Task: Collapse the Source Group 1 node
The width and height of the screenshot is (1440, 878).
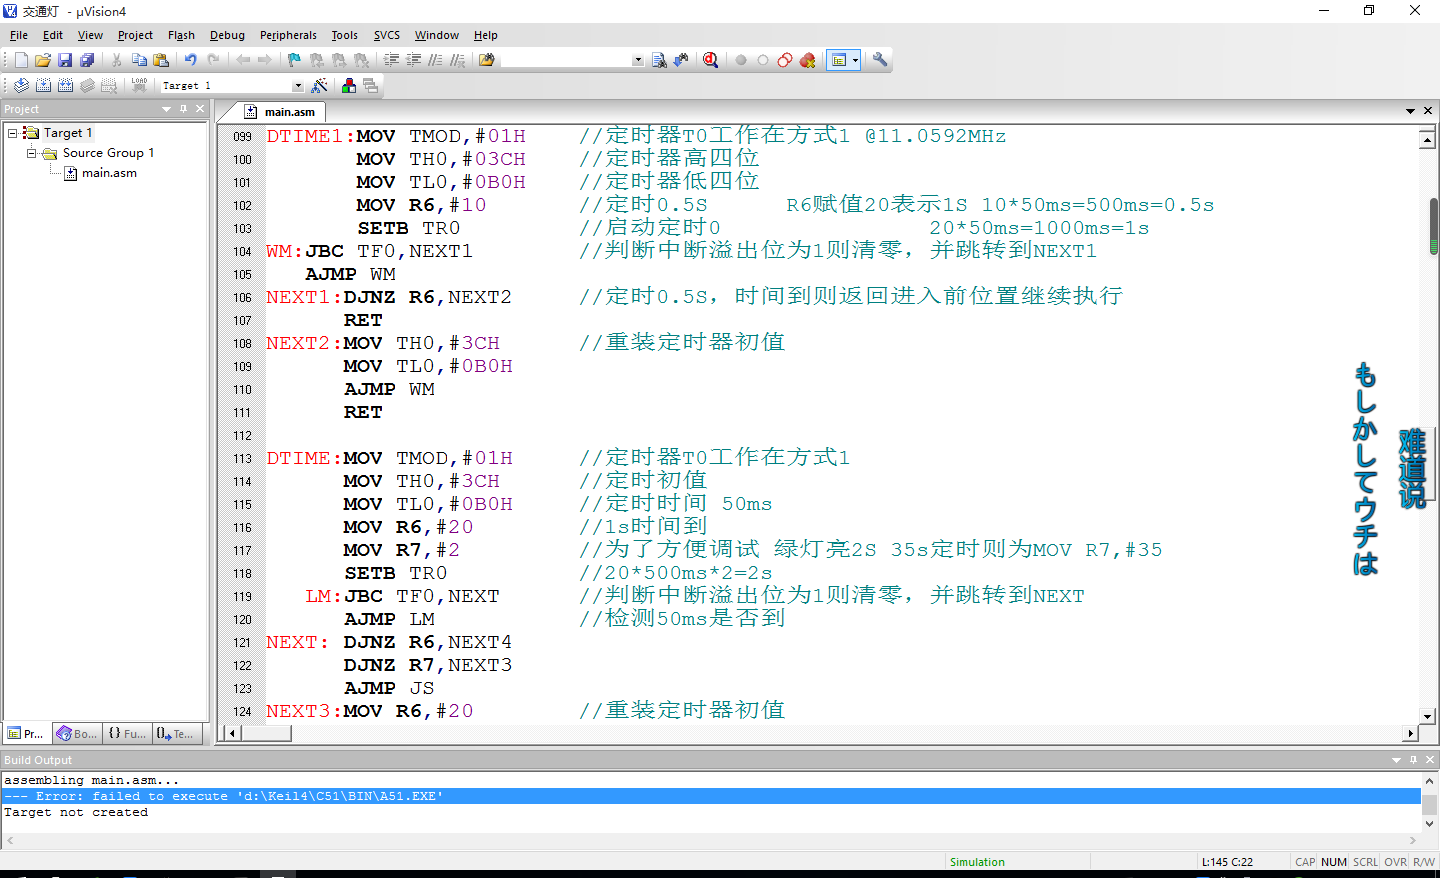Action: click(32, 153)
